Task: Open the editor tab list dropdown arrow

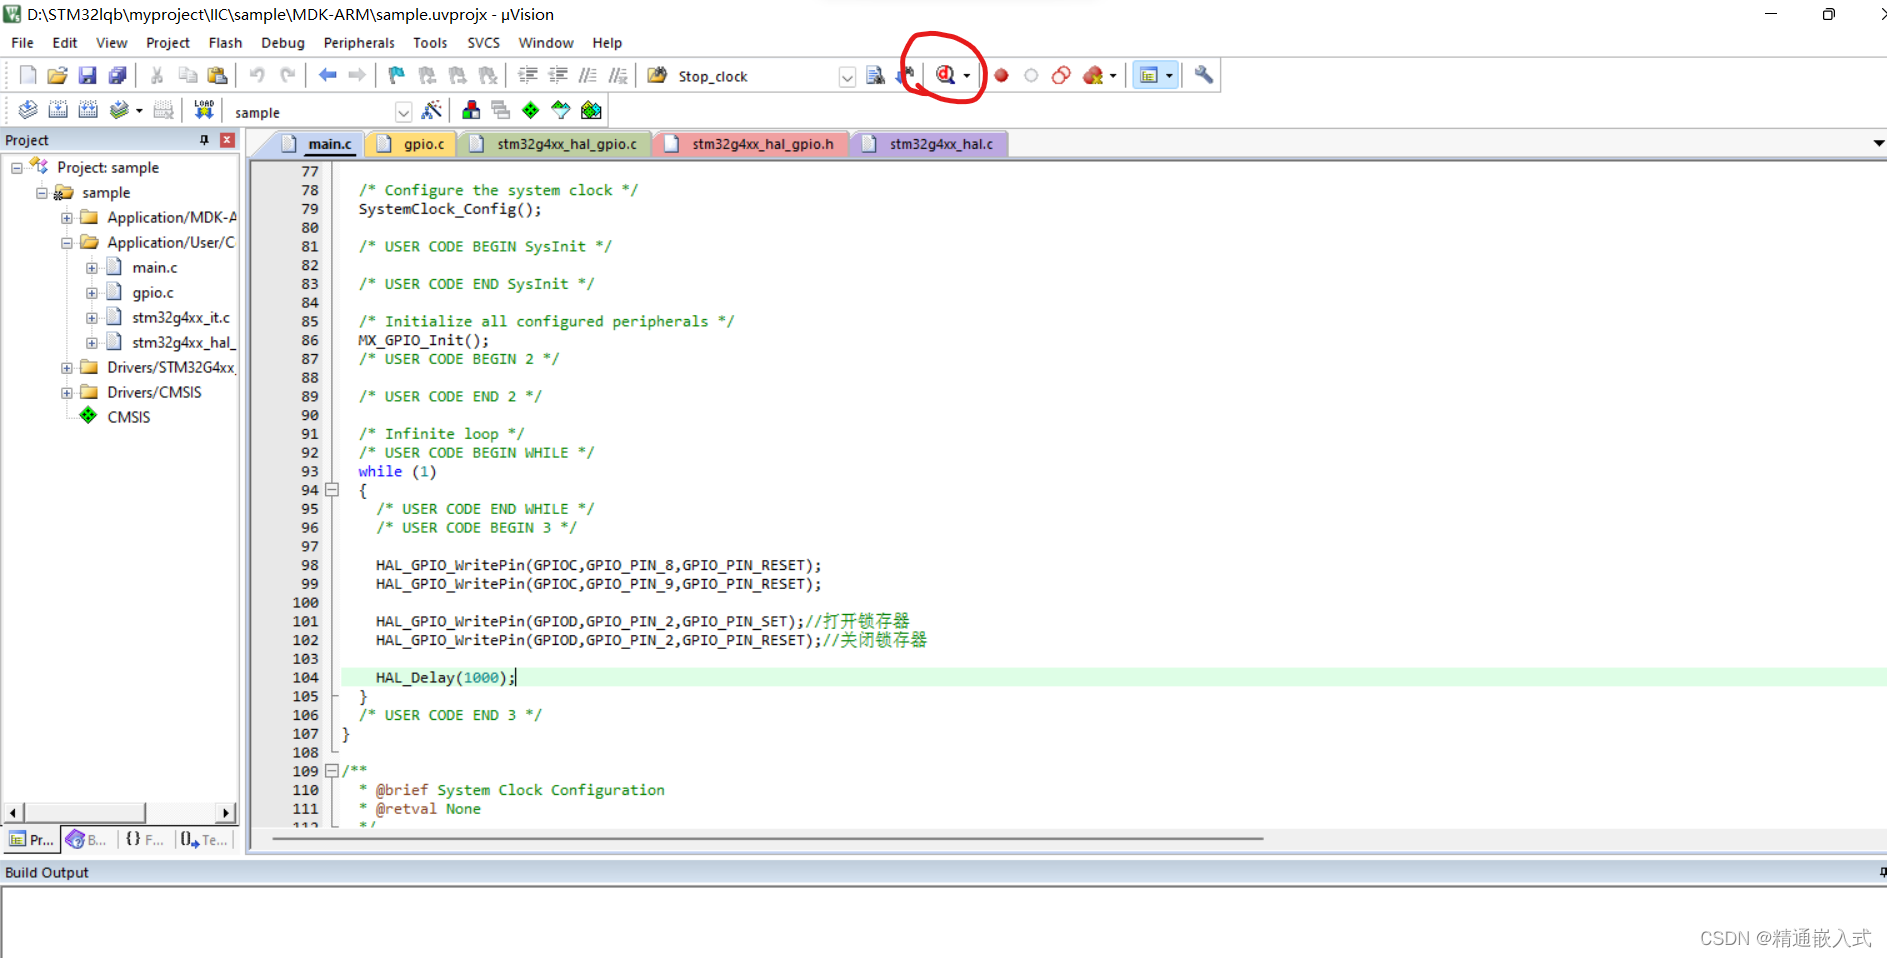Action: [x=1878, y=144]
